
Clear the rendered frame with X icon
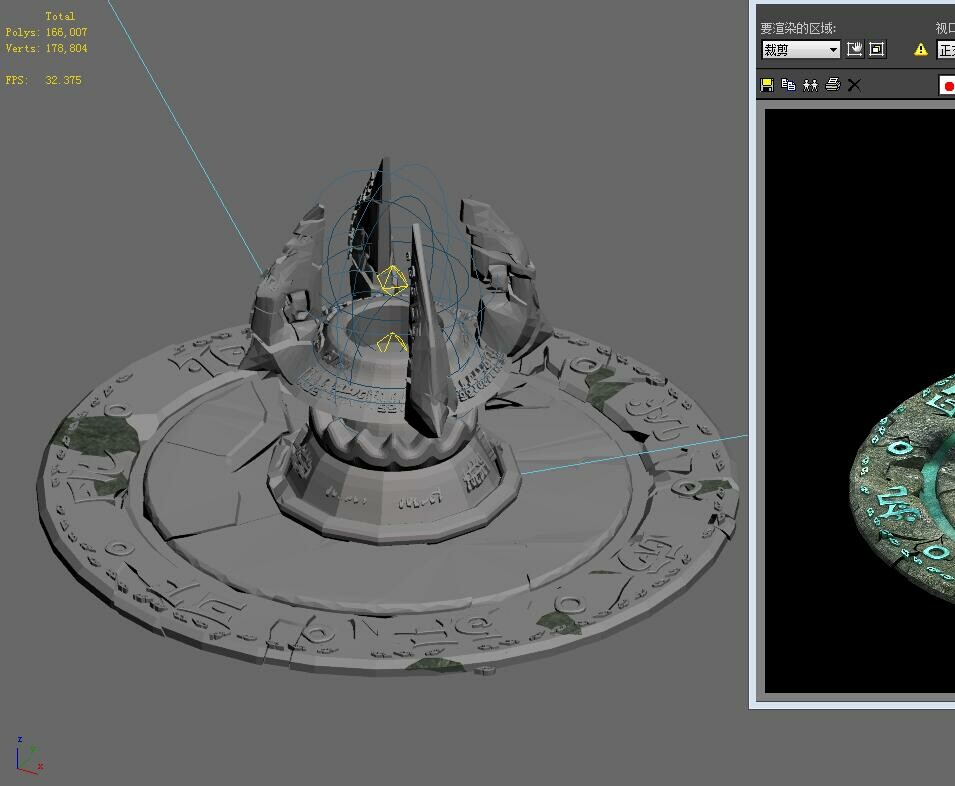pyautogui.click(x=855, y=85)
